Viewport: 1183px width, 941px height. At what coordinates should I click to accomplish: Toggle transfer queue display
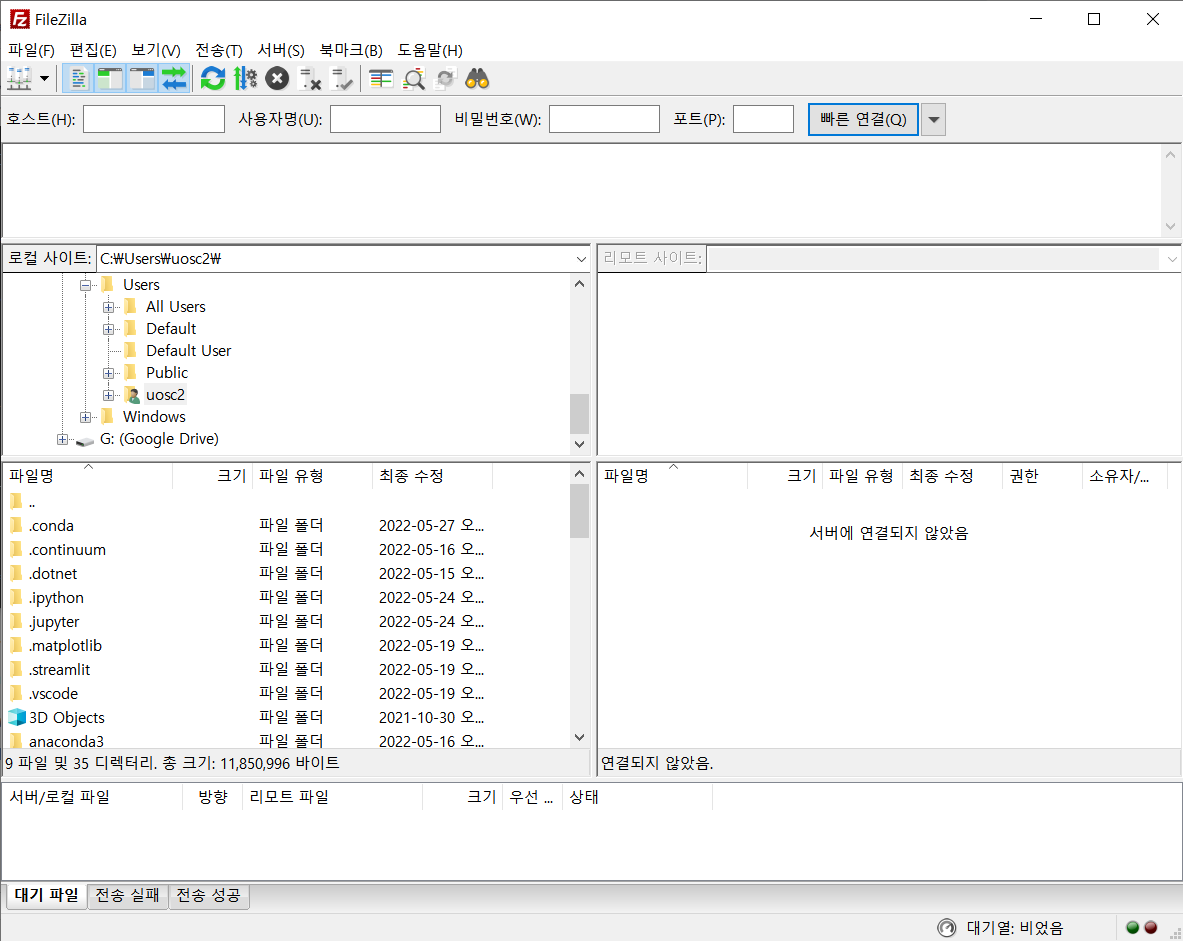[174, 78]
